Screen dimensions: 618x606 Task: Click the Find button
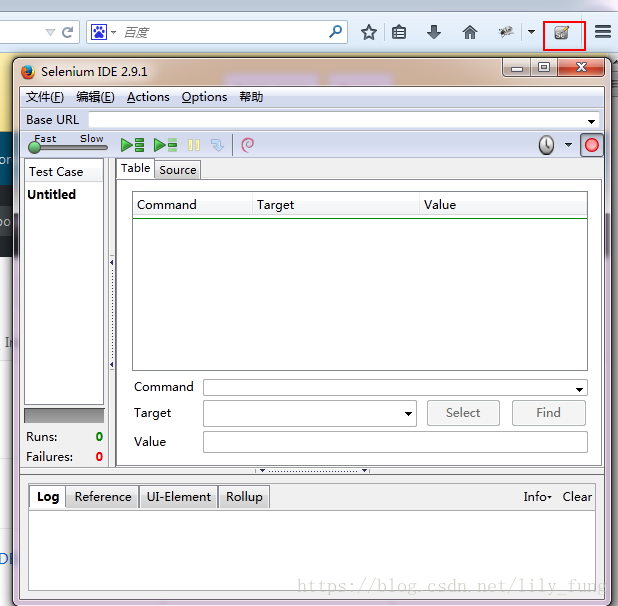pyautogui.click(x=548, y=413)
